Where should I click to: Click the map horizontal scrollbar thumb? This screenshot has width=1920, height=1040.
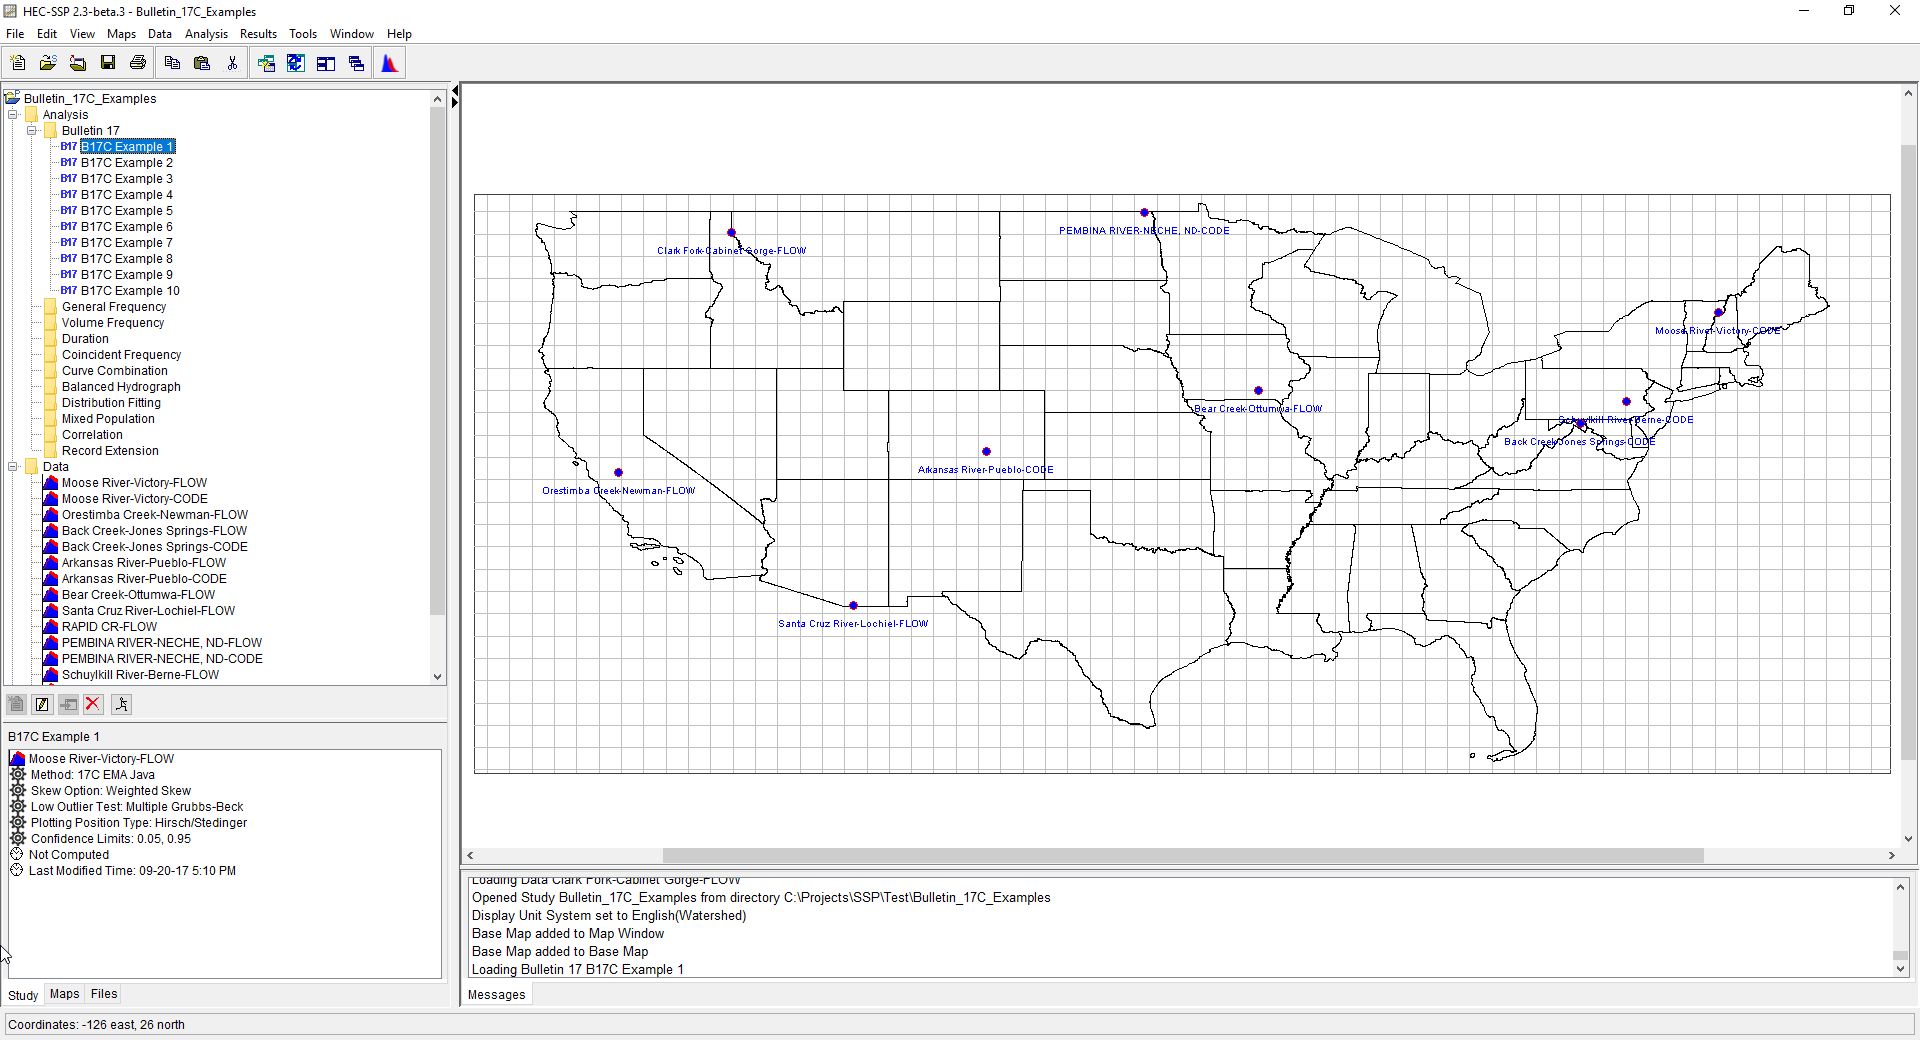(1183, 856)
